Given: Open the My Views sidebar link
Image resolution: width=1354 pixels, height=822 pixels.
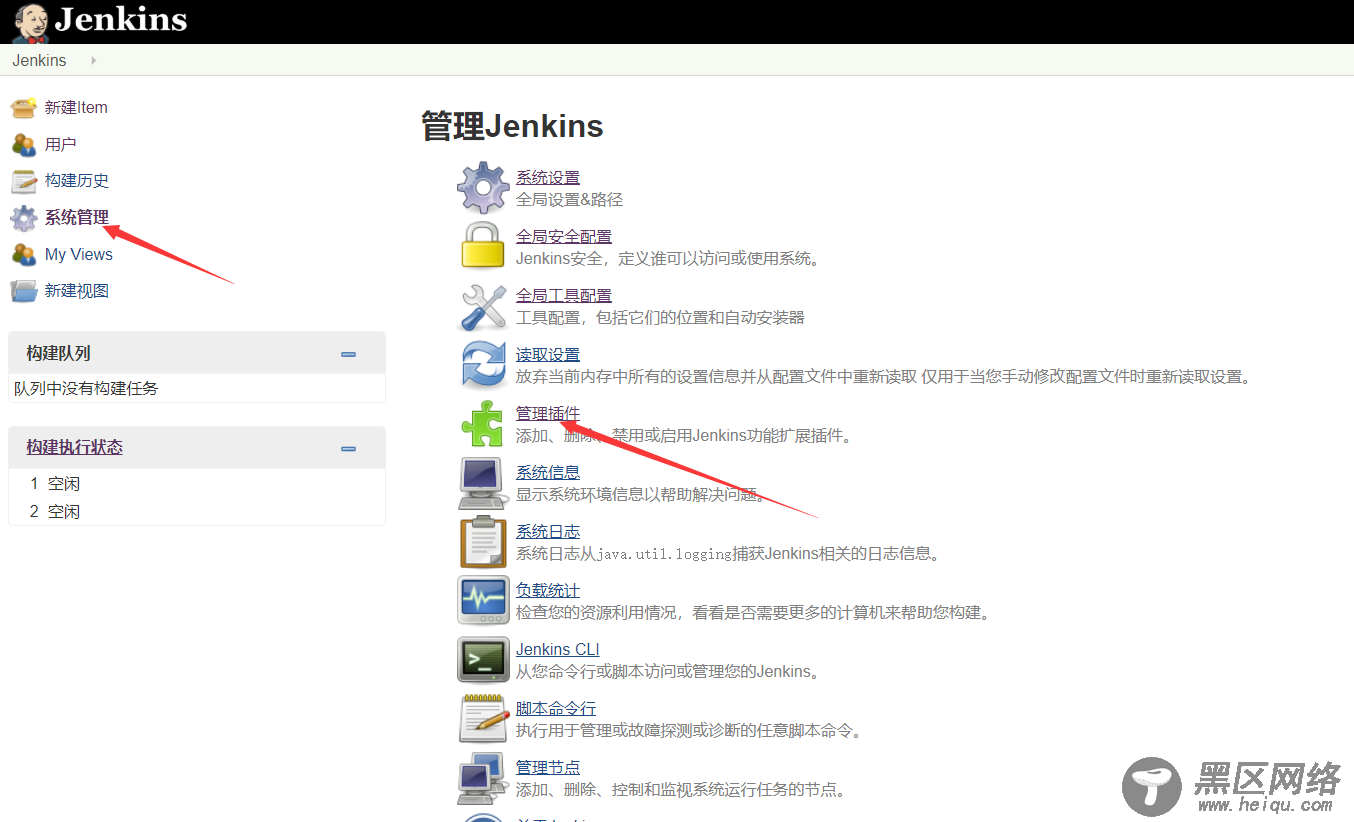Looking at the screenshot, I should tap(79, 254).
